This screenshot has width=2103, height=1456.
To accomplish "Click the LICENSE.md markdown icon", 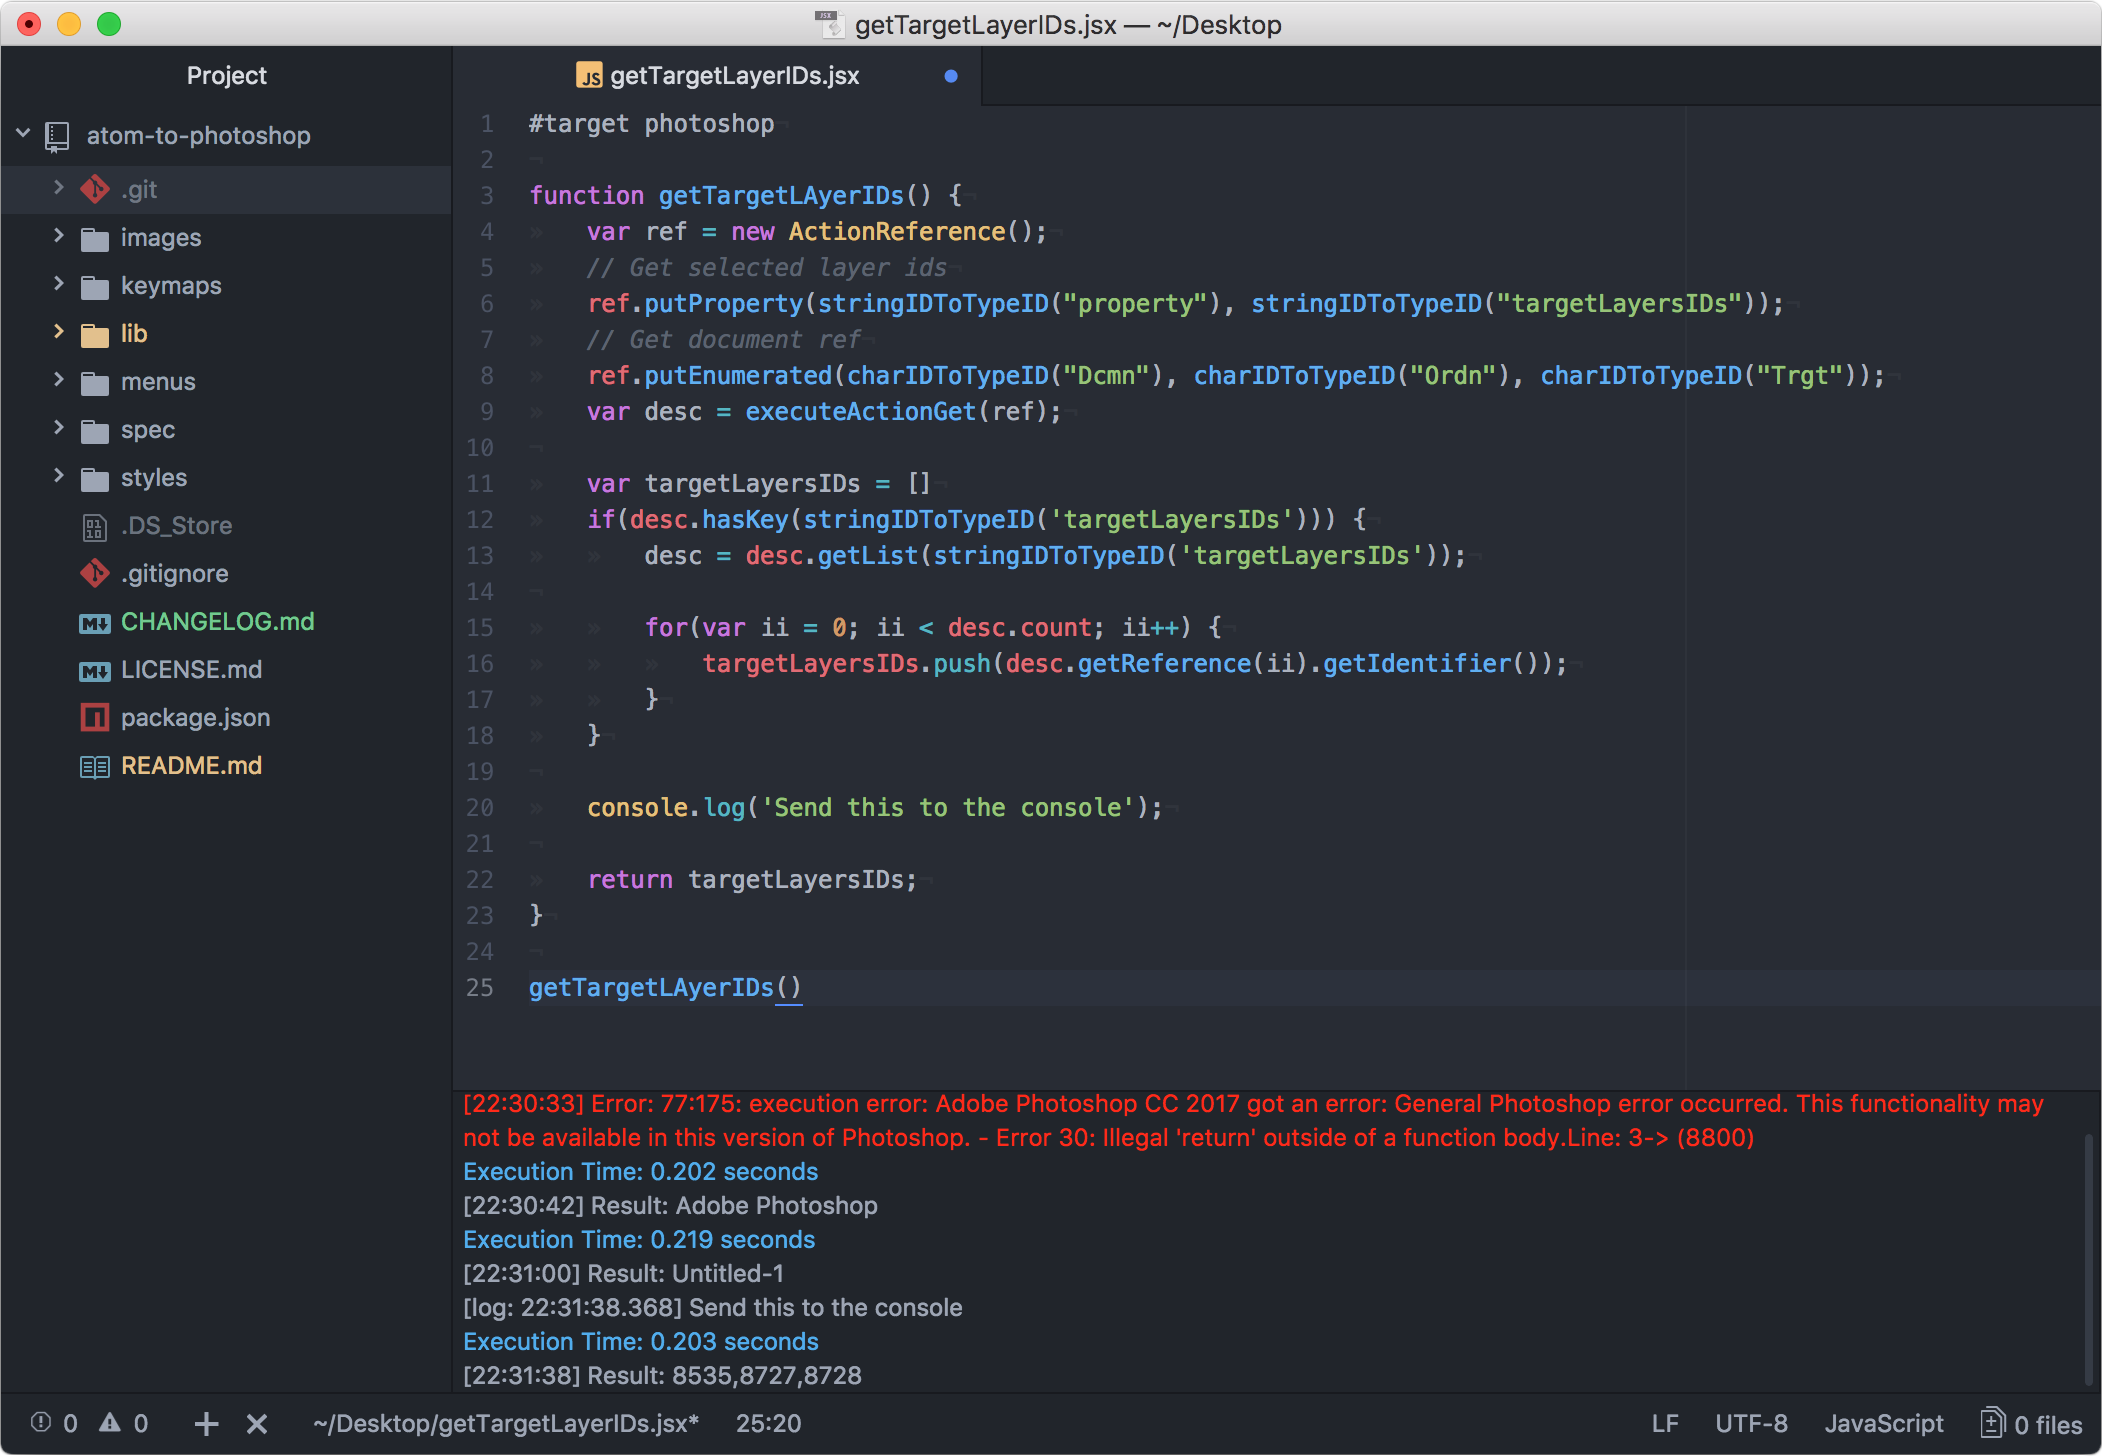I will [95, 671].
